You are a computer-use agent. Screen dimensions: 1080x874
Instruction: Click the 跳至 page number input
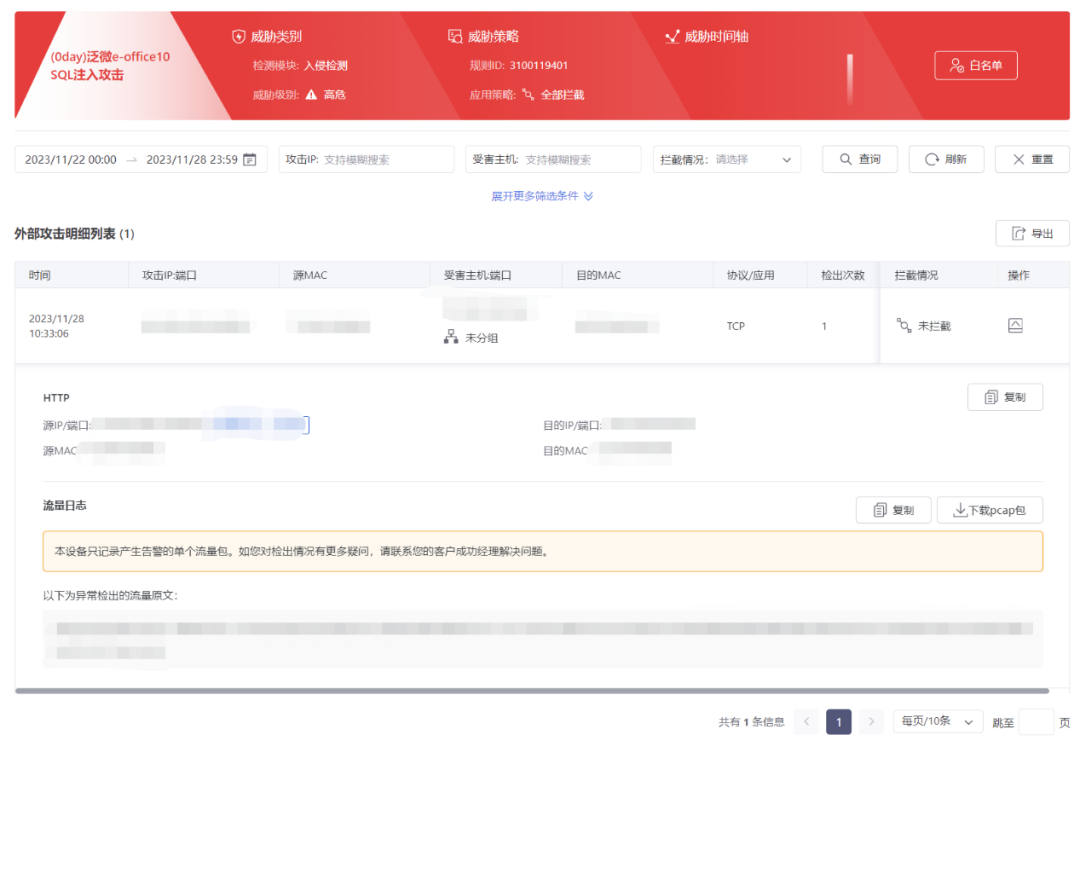pos(1036,722)
